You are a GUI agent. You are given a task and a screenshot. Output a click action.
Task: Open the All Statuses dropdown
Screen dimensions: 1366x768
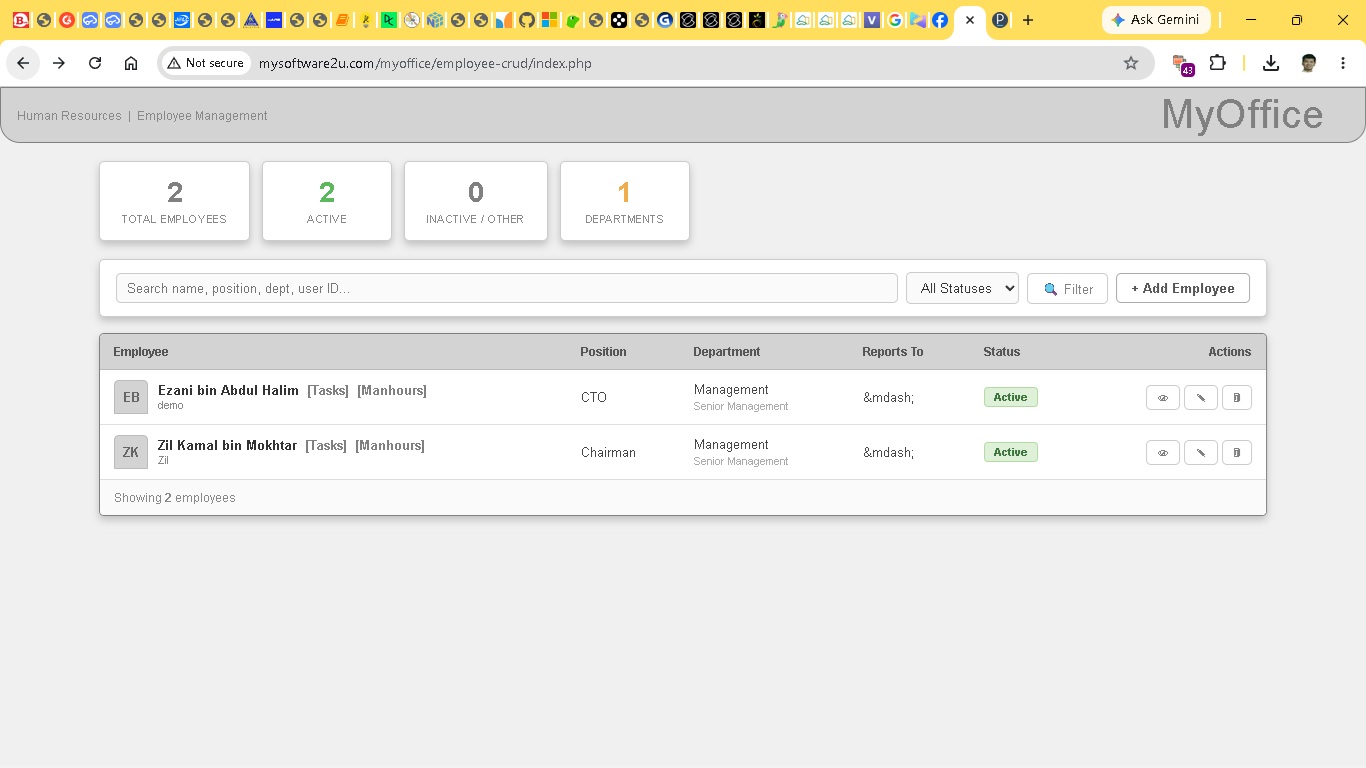(x=962, y=288)
